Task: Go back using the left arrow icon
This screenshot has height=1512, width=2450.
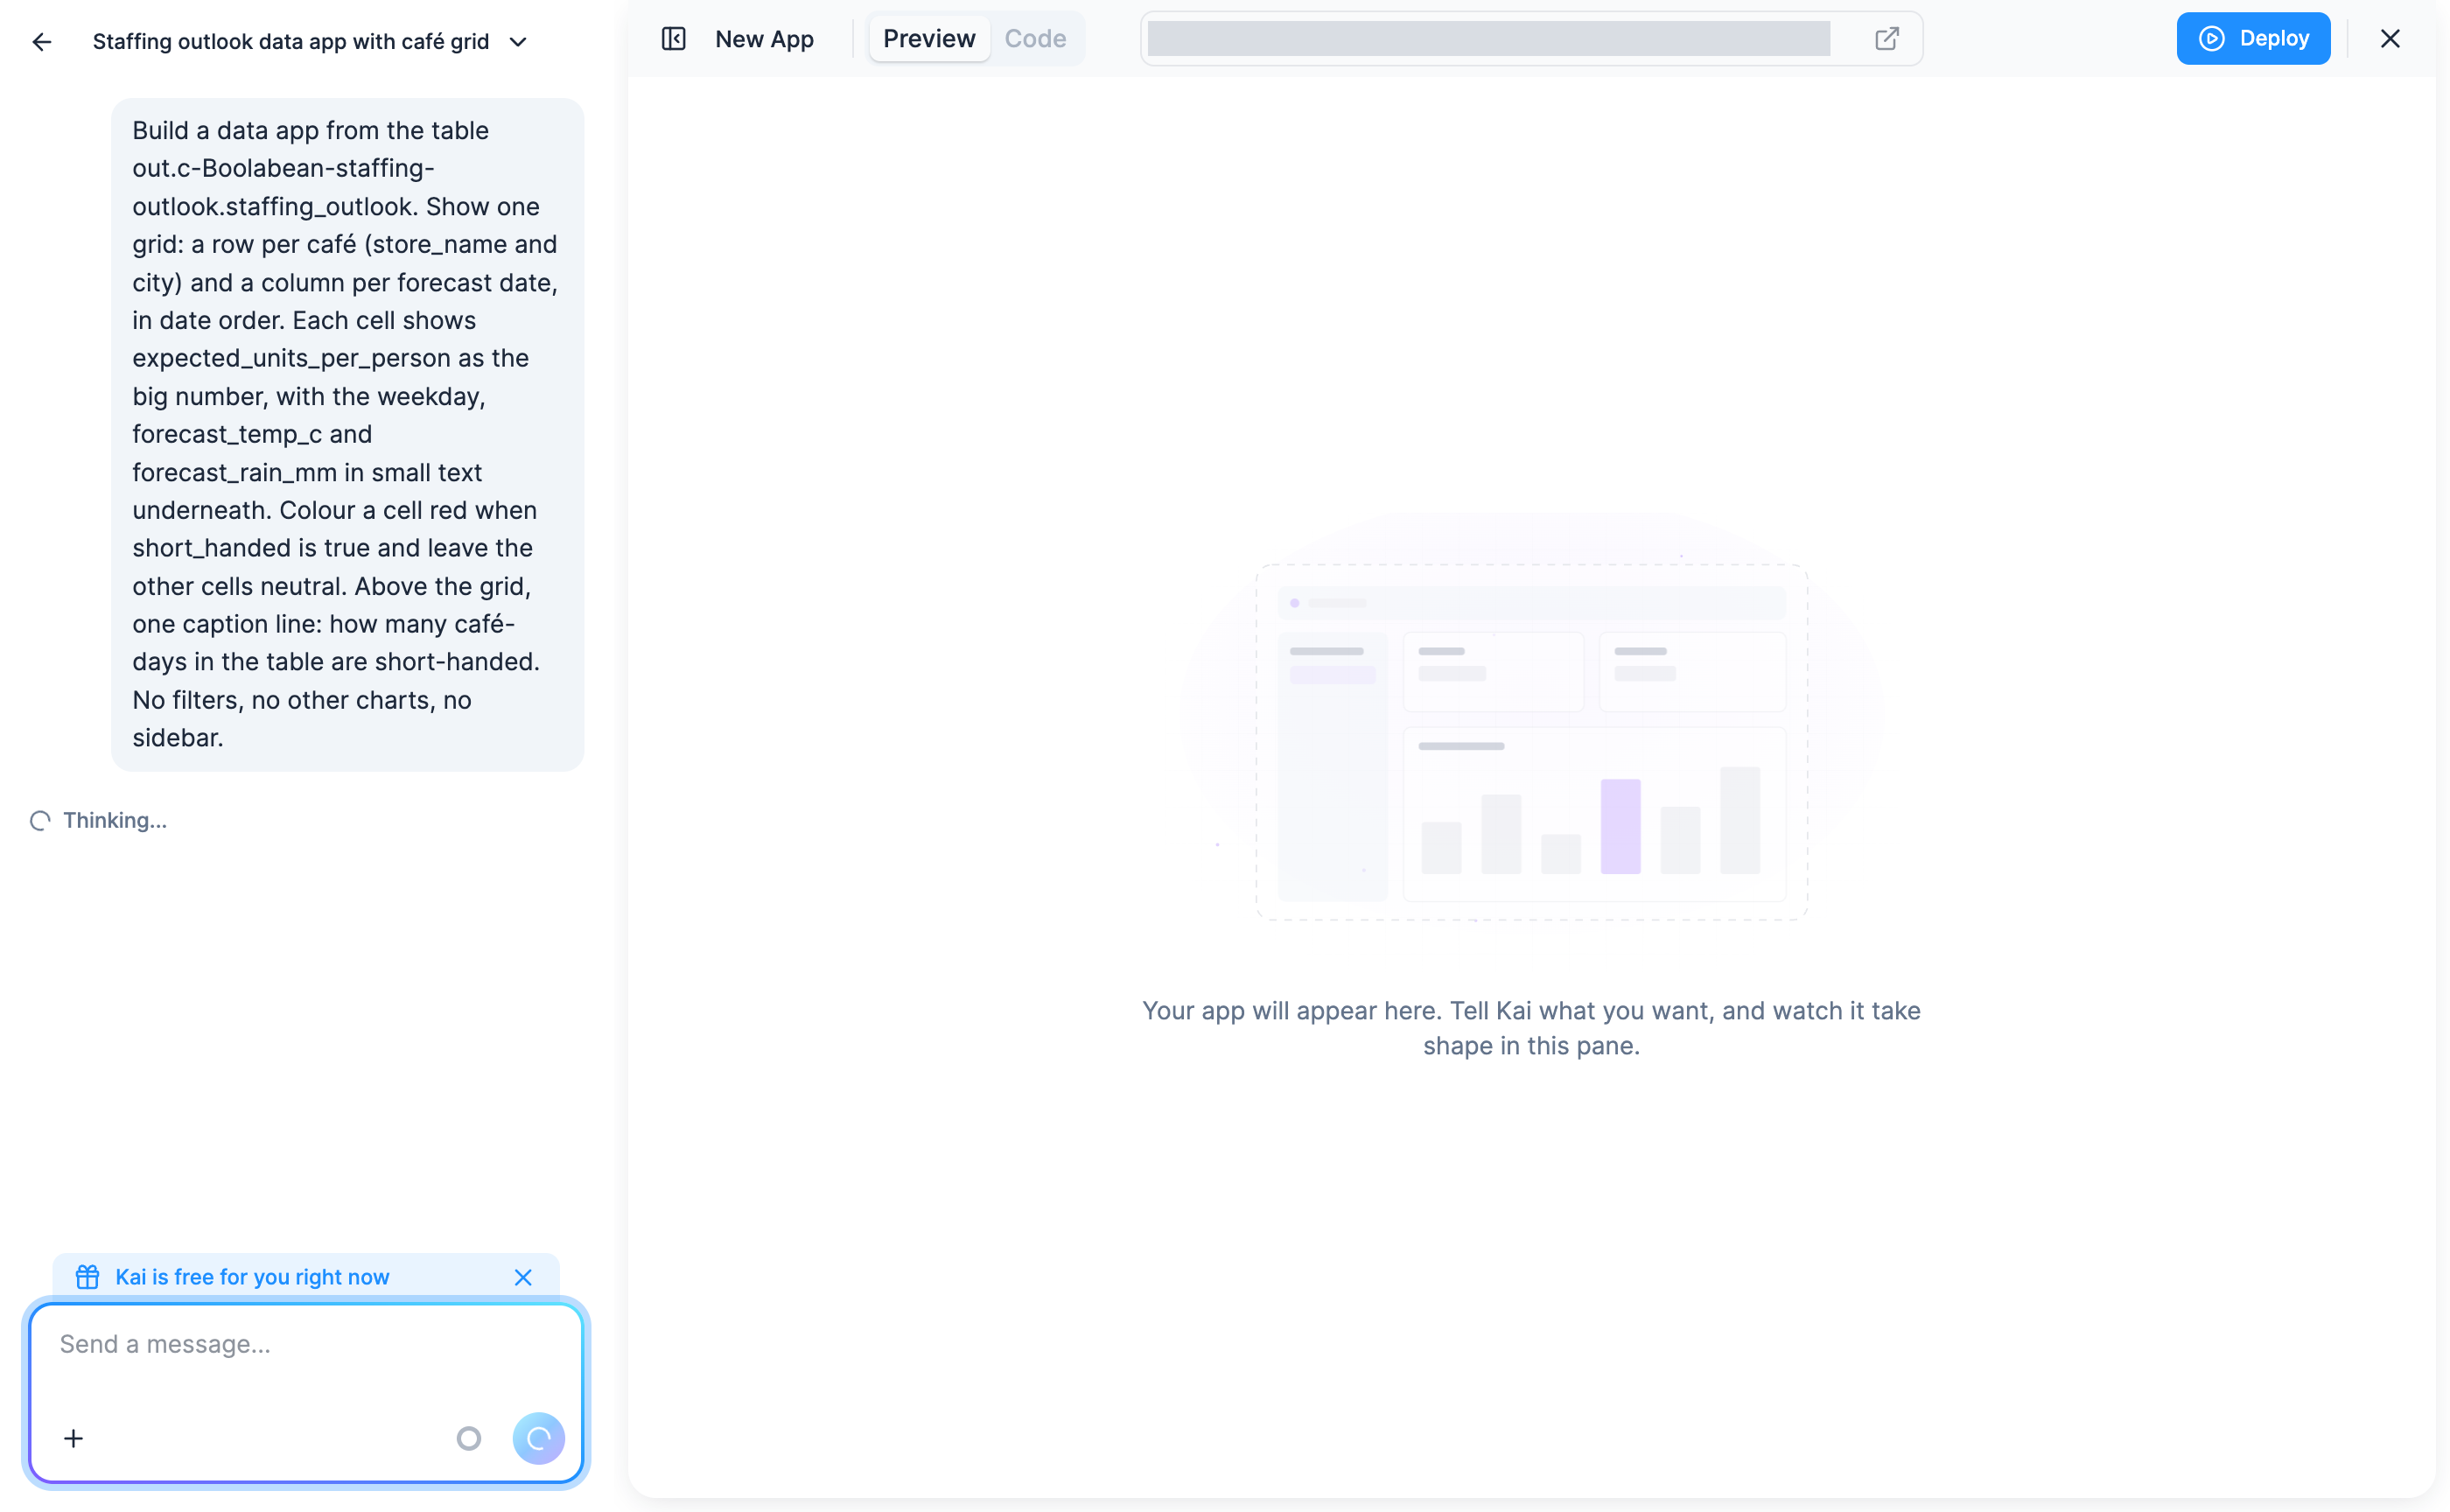Action: click(x=41, y=42)
